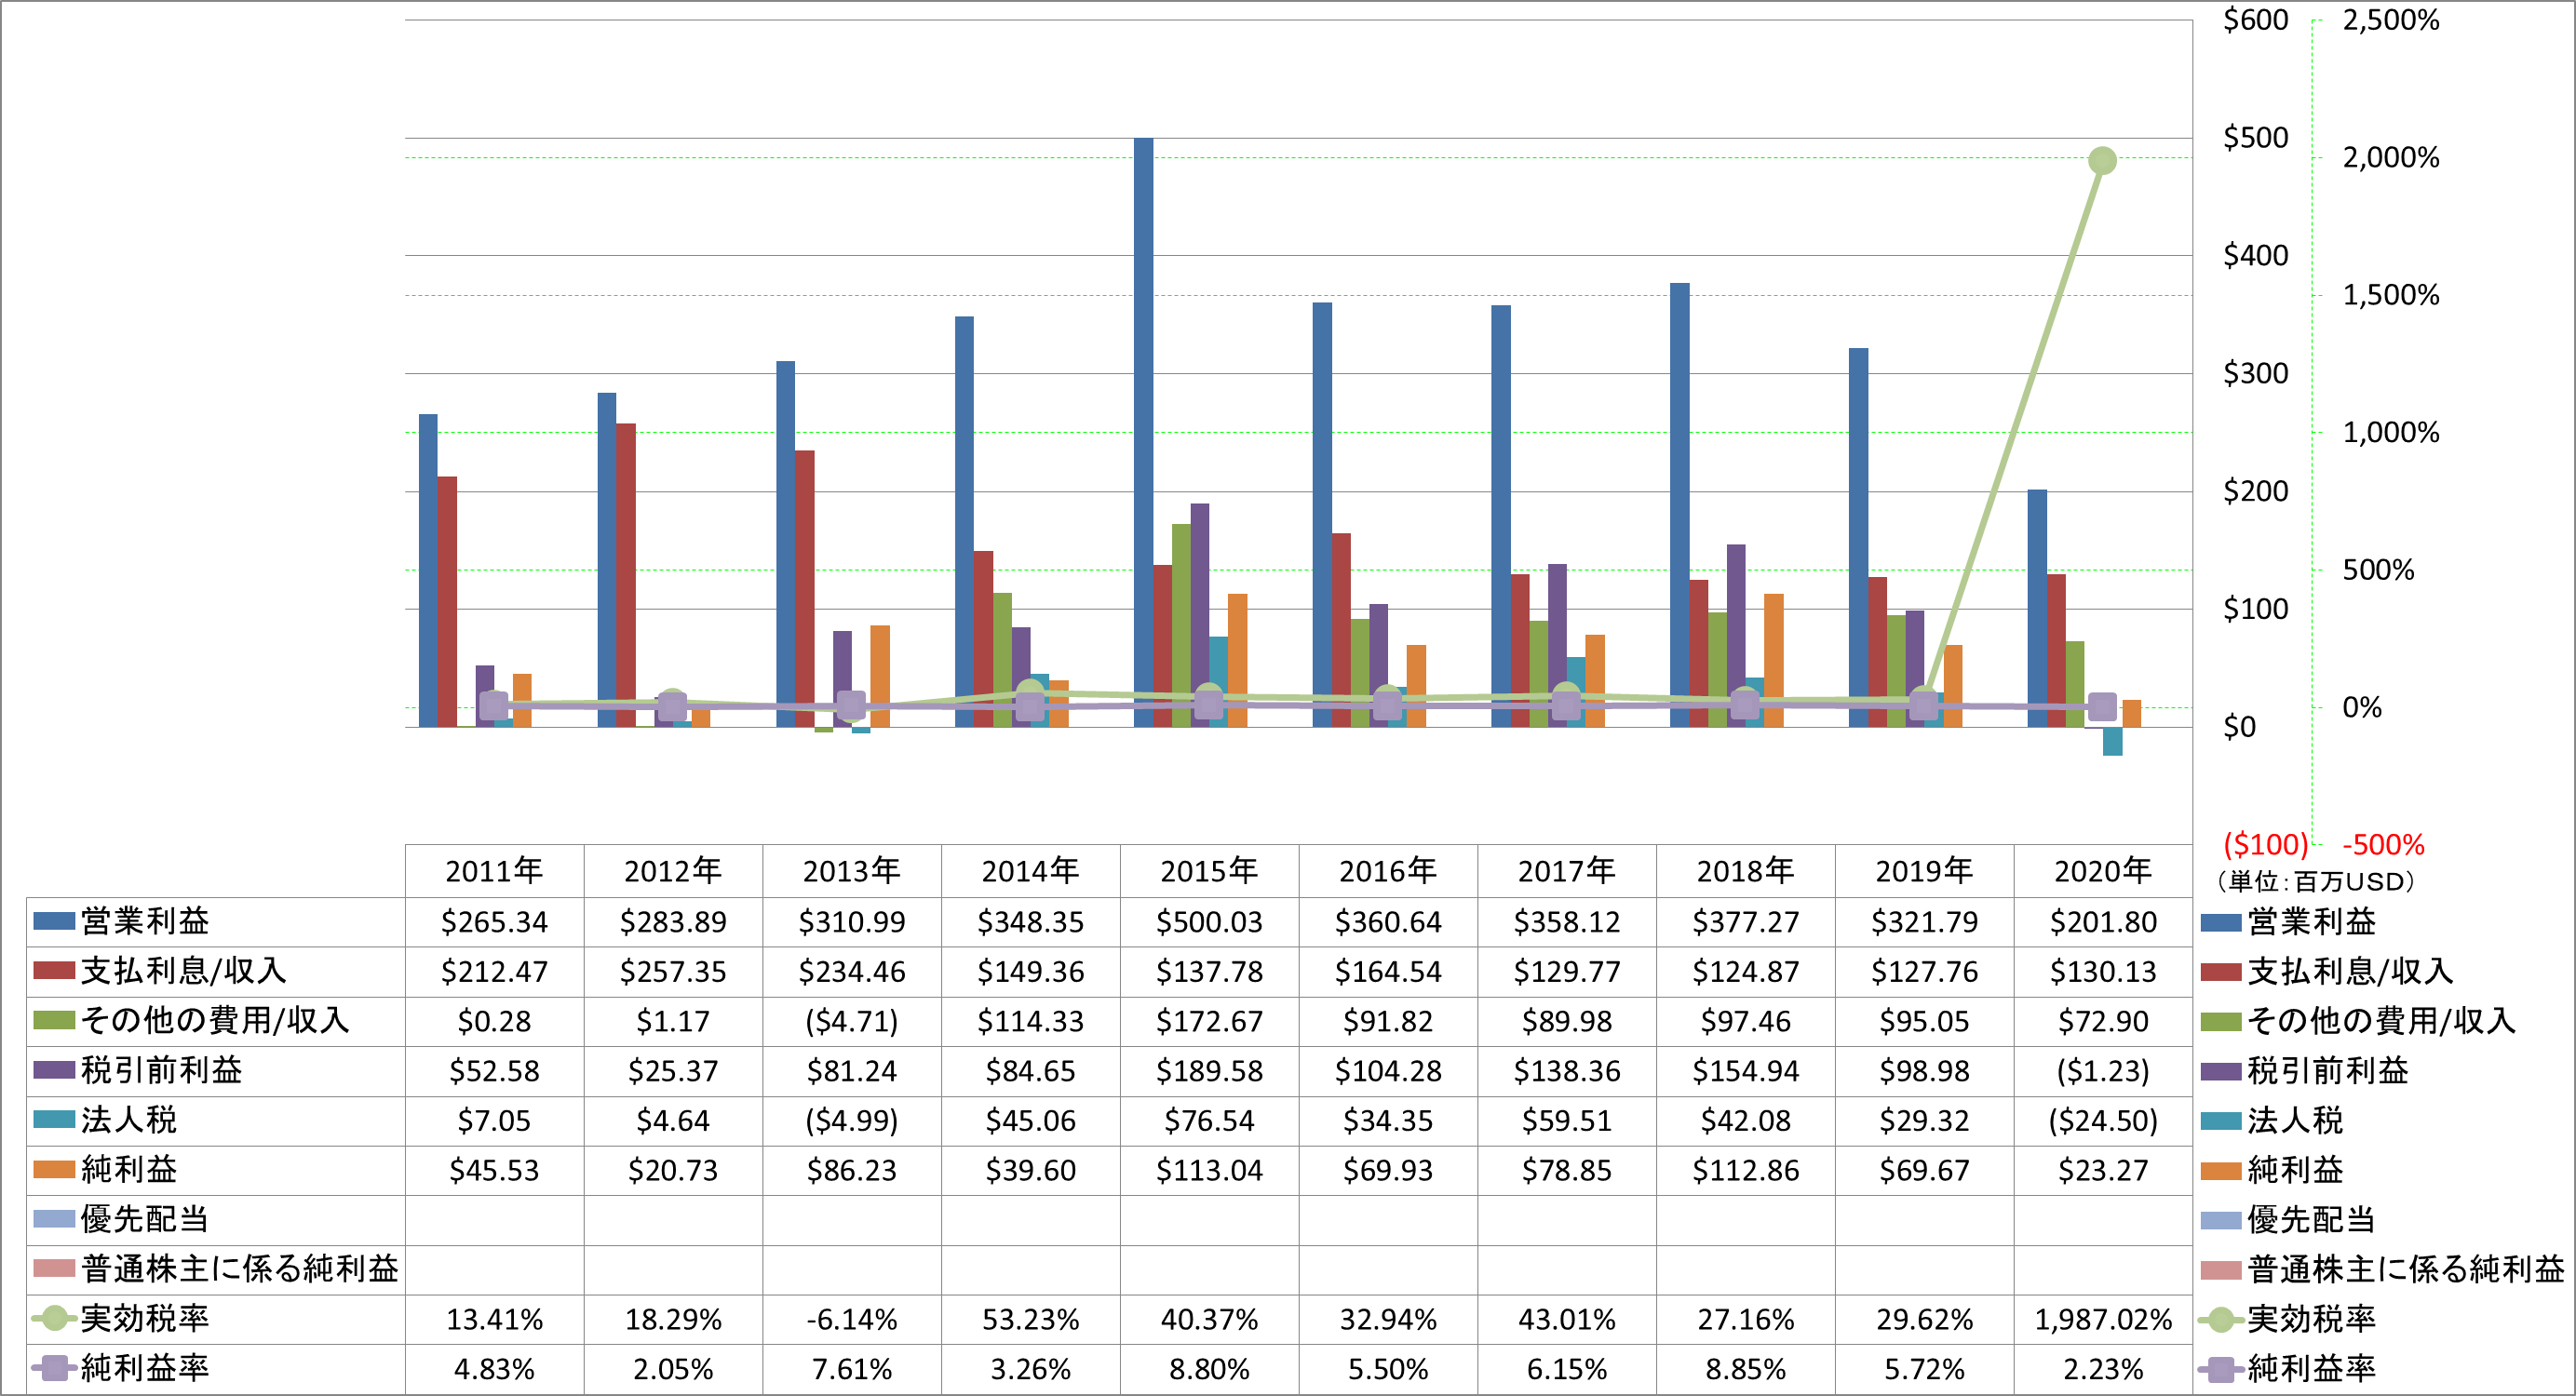Select the 2019年 column header
The width and height of the screenshot is (2576, 1396).
pos(1924,871)
